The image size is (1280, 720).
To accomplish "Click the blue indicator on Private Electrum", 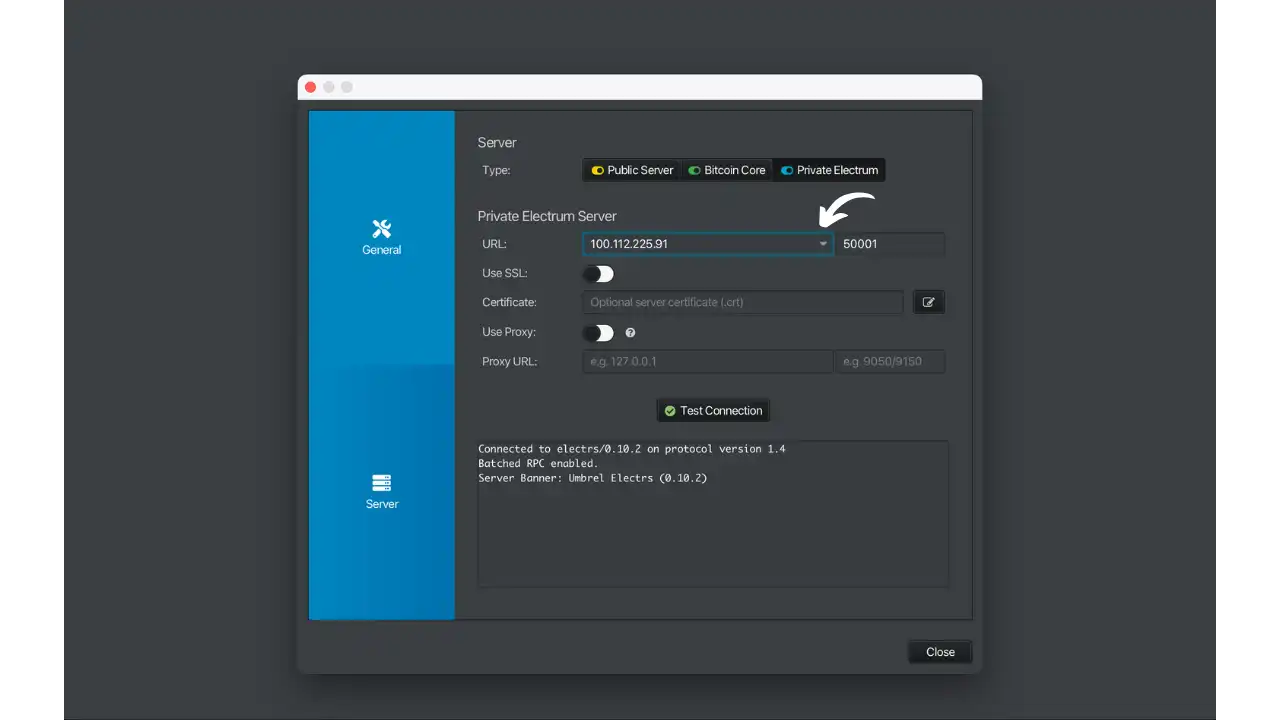I will (x=786, y=170).
